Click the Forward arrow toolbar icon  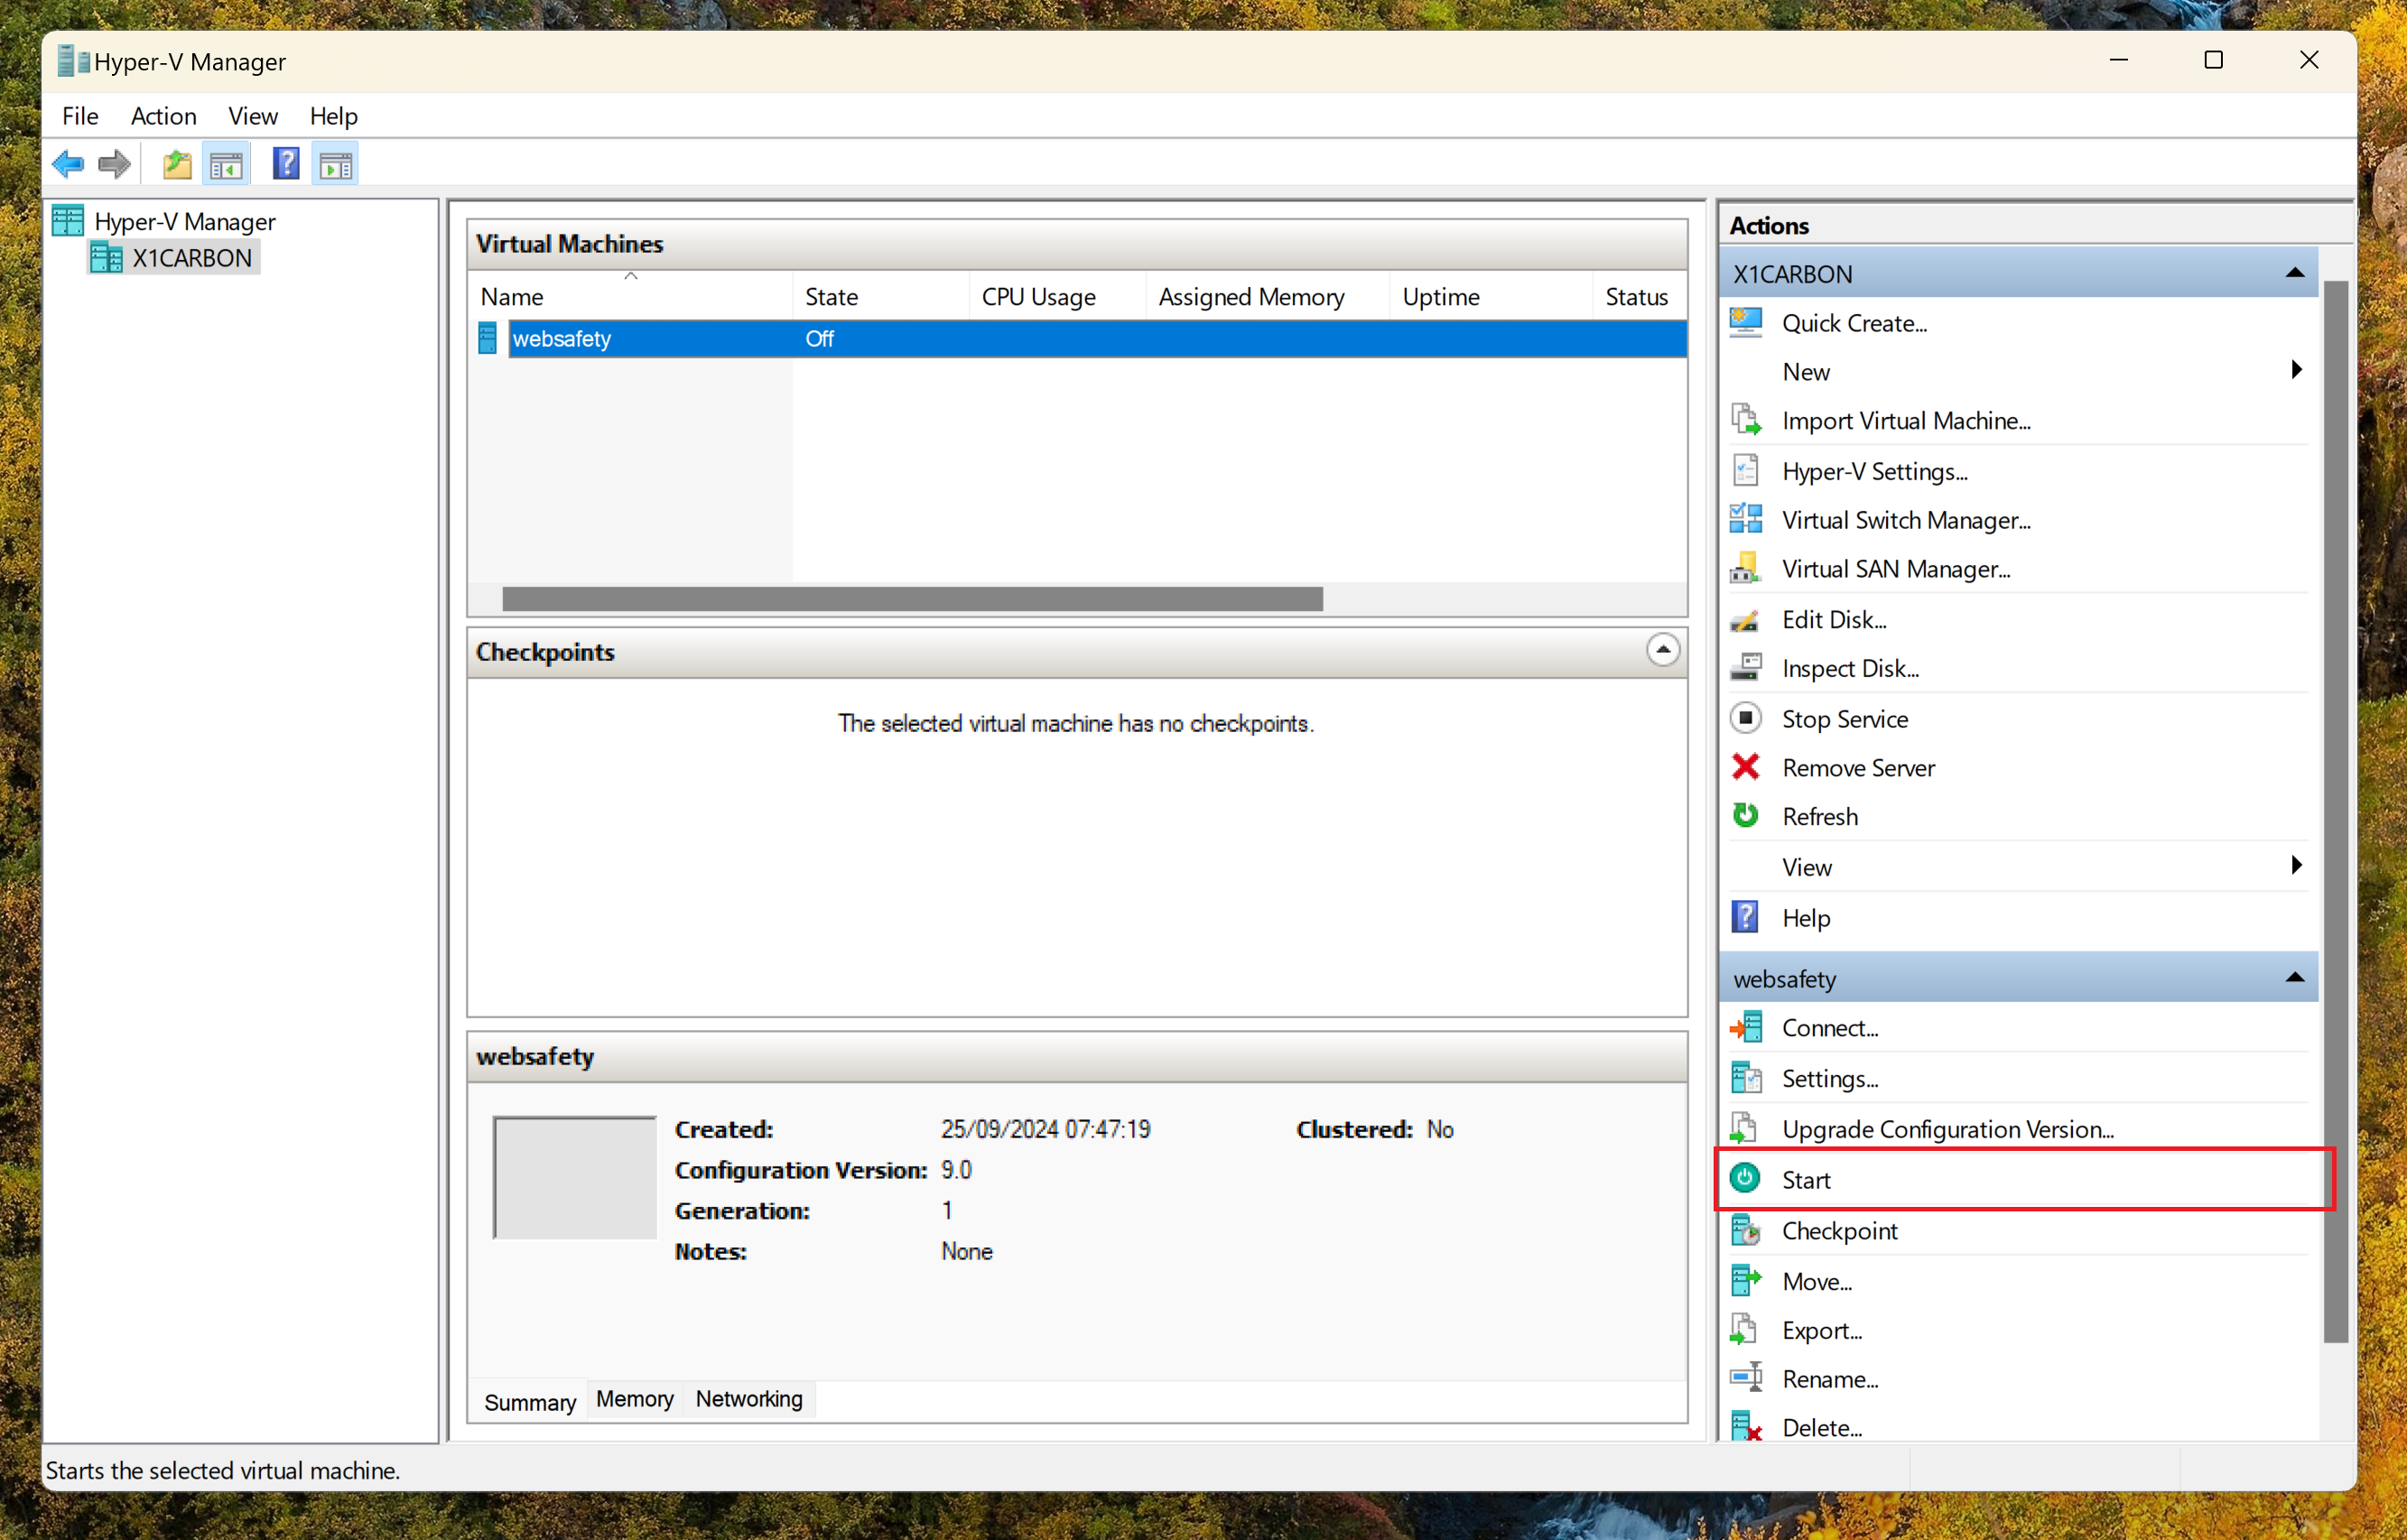[114, 164]
